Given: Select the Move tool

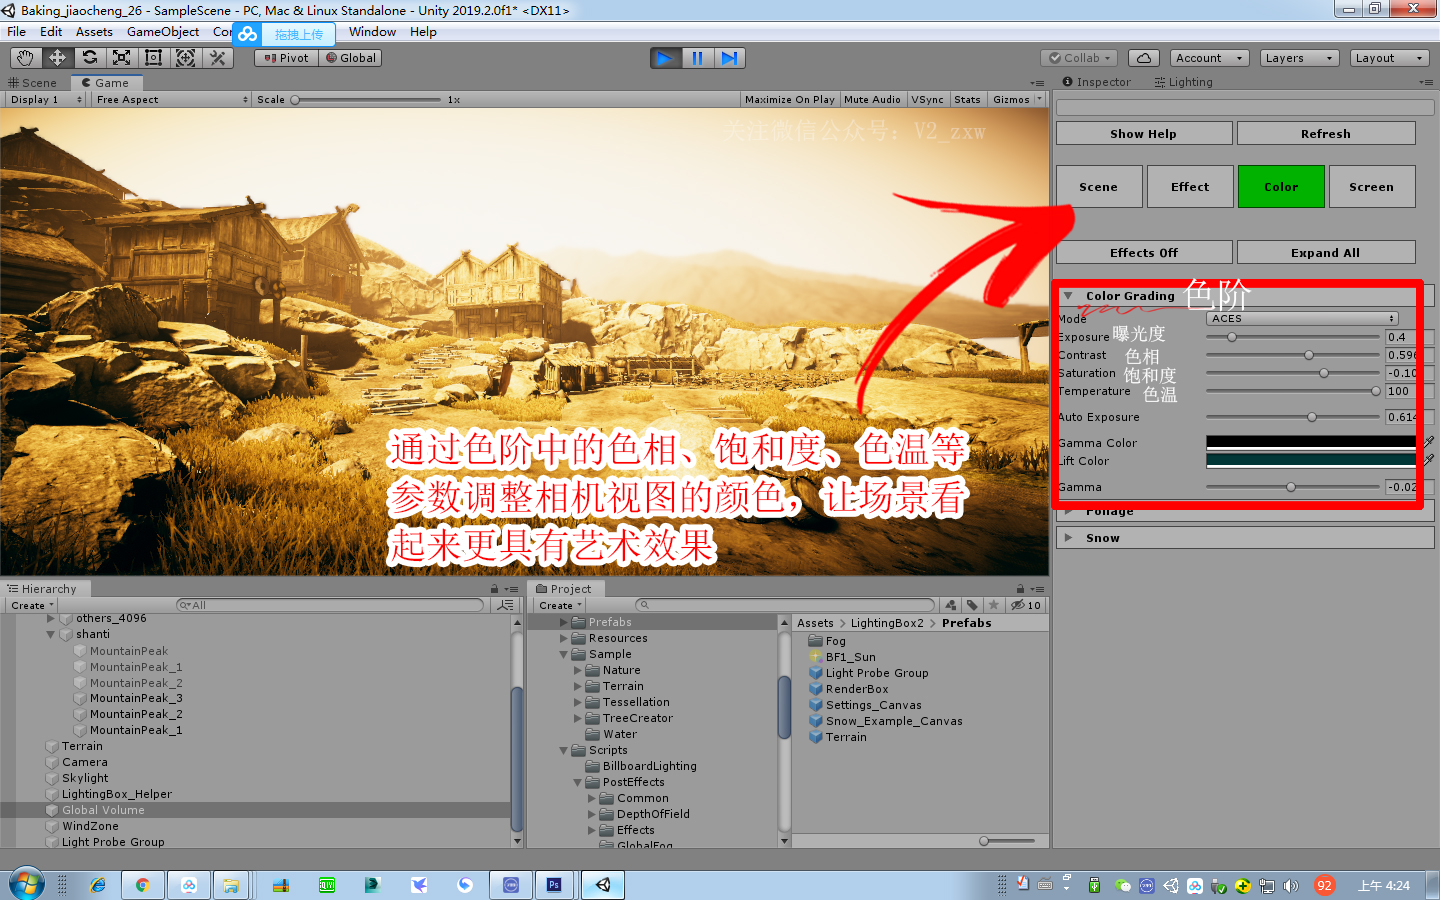Looking at the screenshot, I should (57, 58).
